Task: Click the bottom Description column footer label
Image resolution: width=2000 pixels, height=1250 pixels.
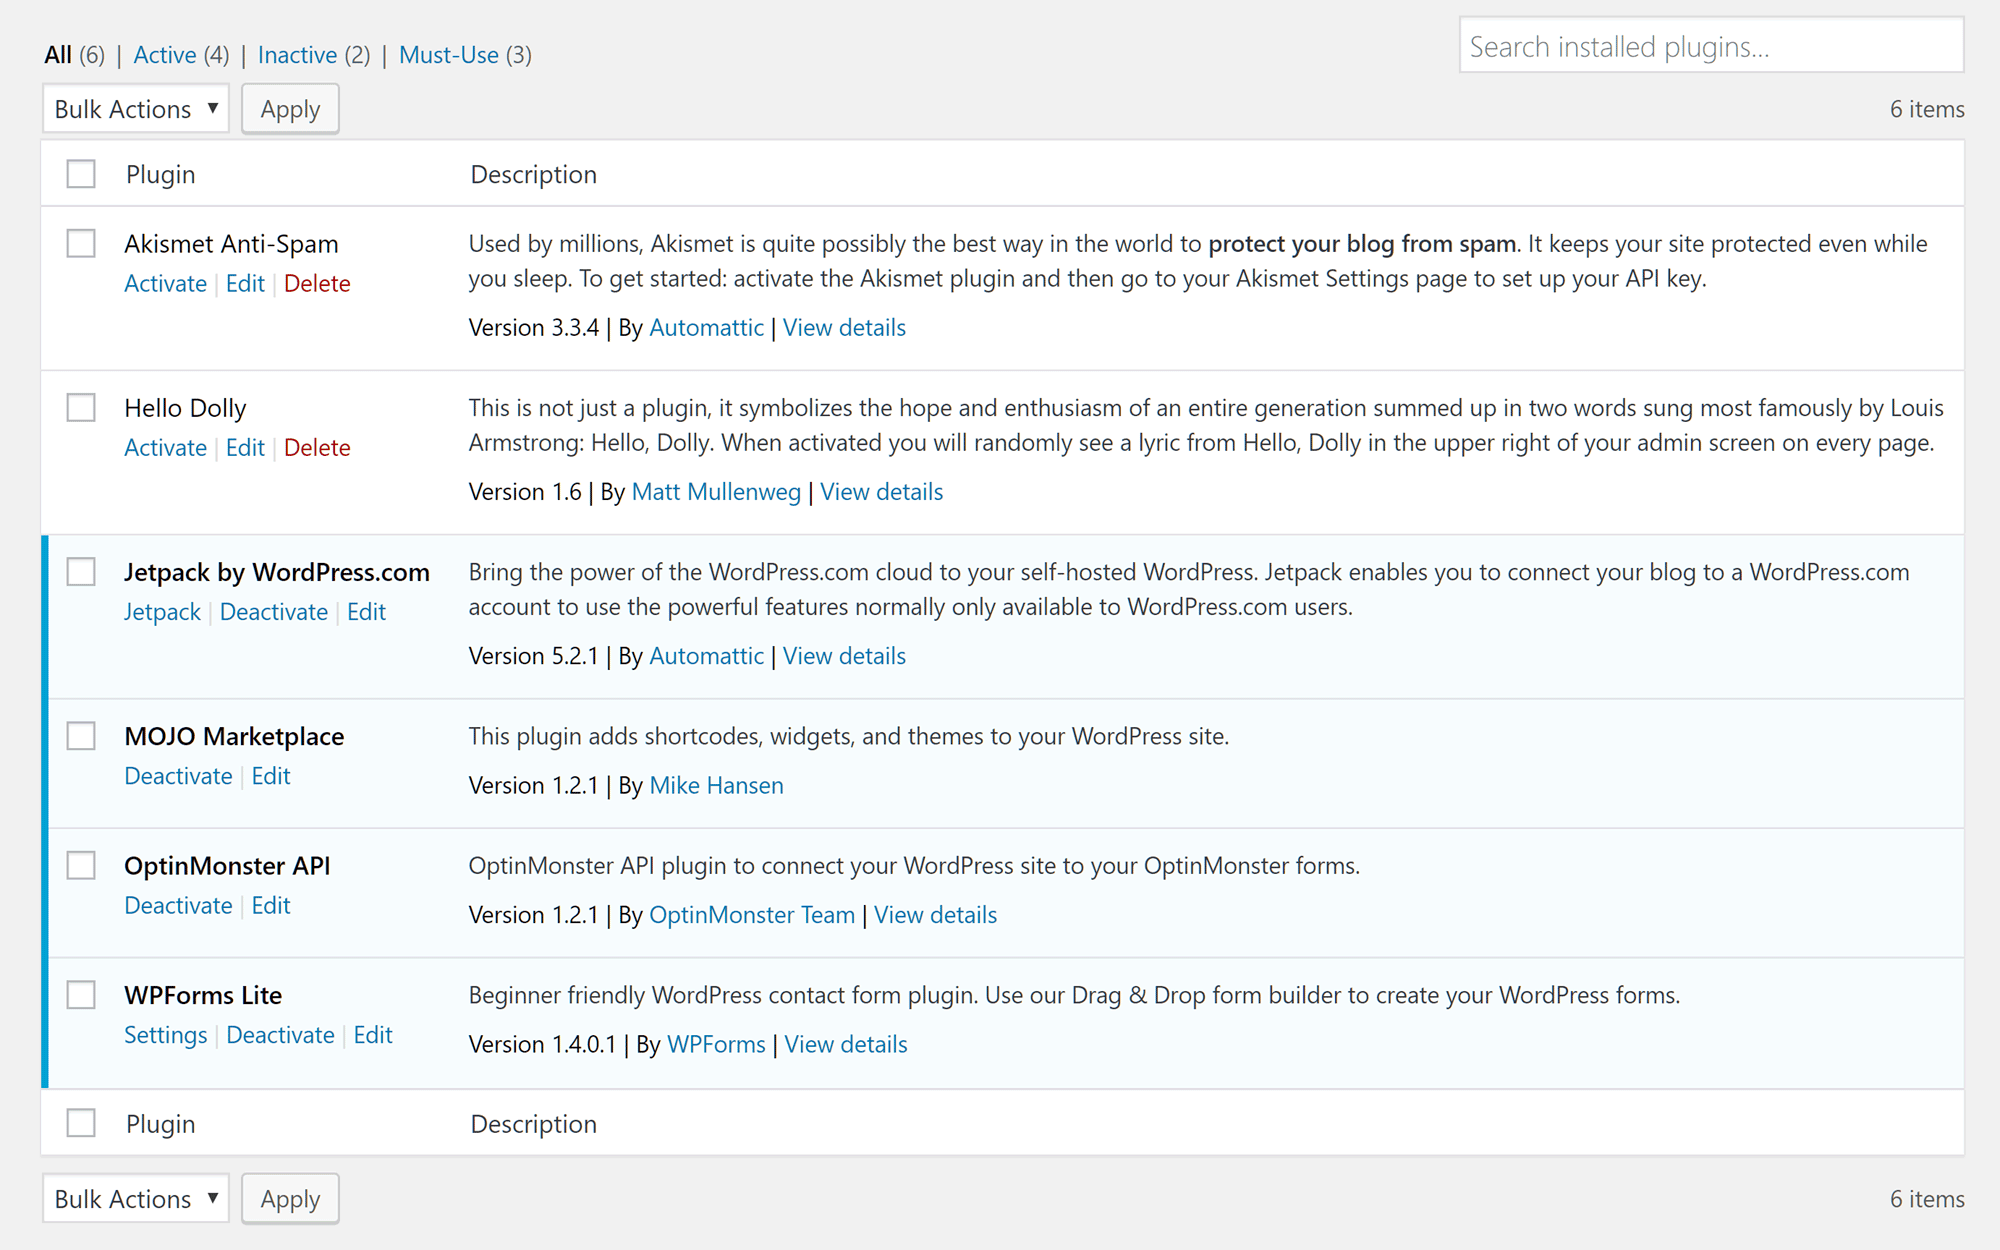Action: [x=533, y=1123]
